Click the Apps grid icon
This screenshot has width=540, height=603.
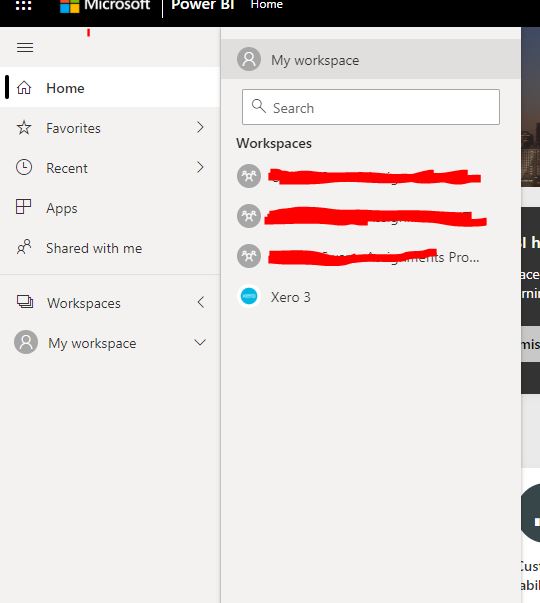23,207
